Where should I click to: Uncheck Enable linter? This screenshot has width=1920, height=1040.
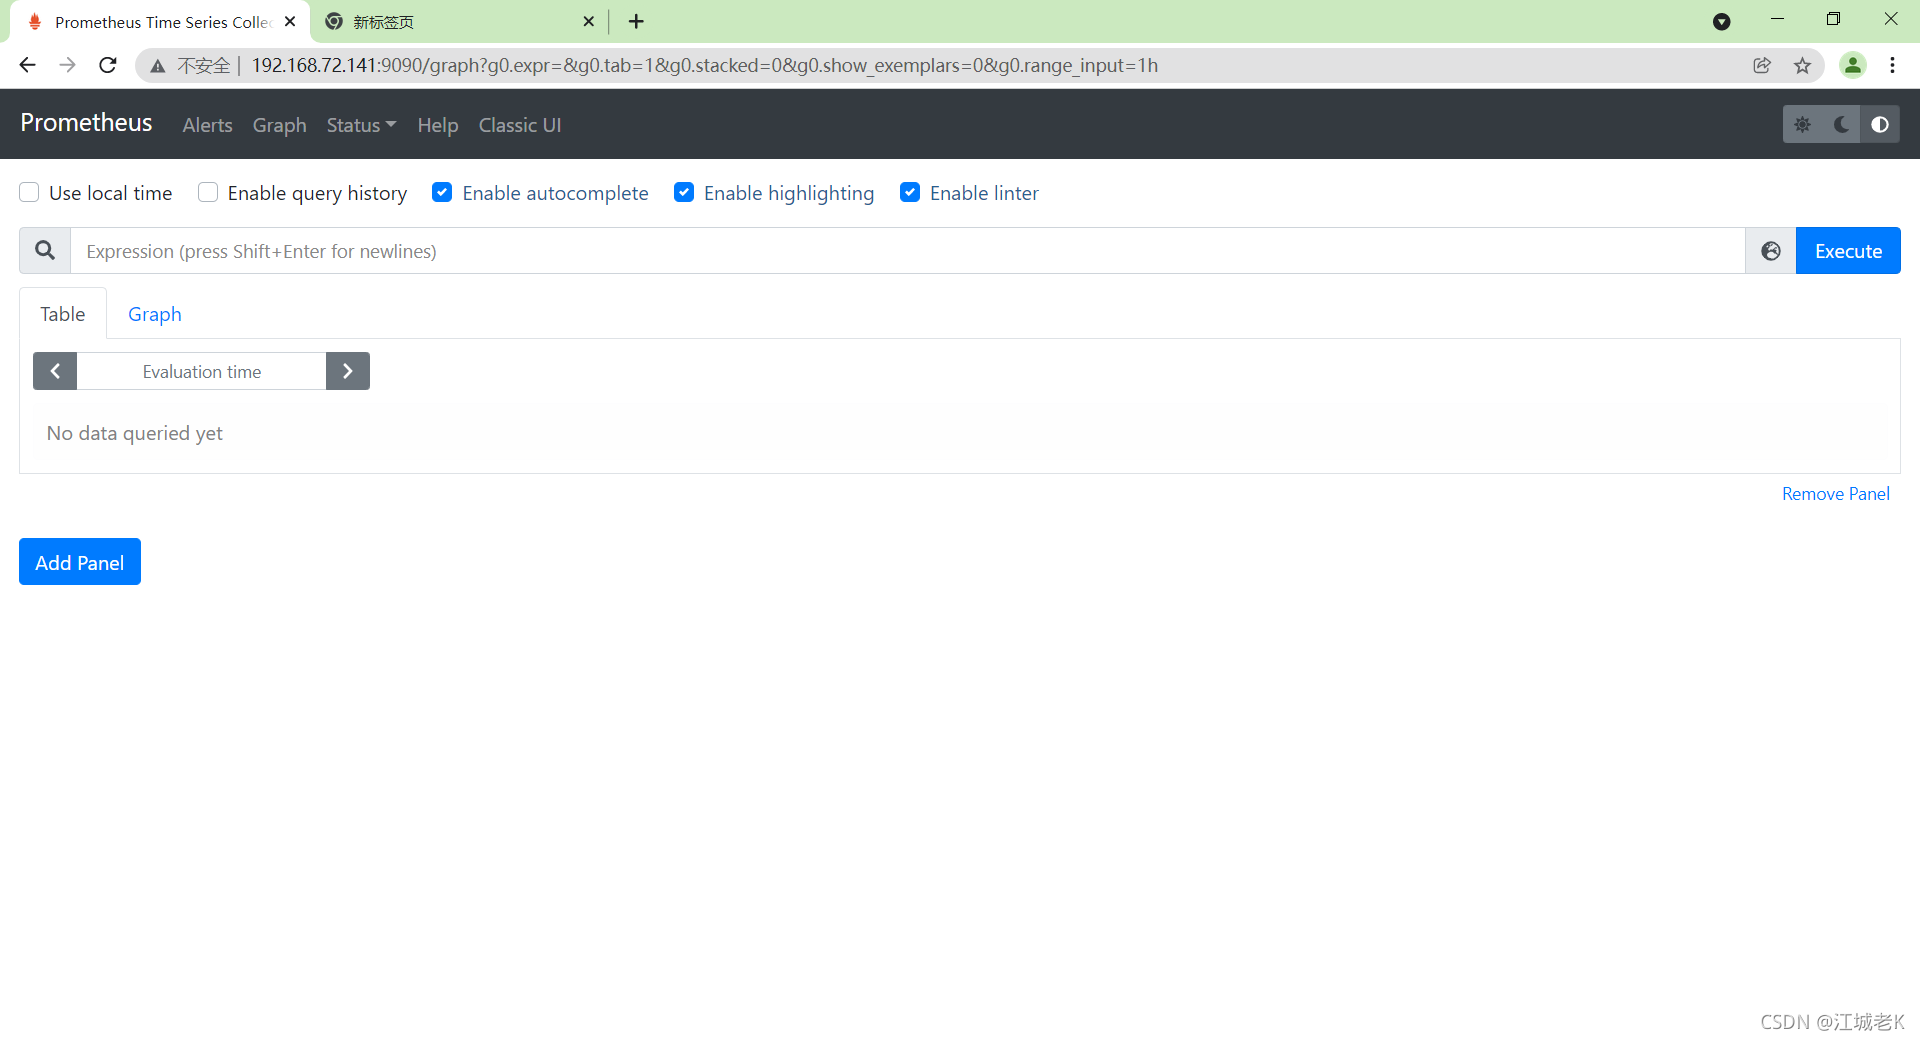coord(910,192)
